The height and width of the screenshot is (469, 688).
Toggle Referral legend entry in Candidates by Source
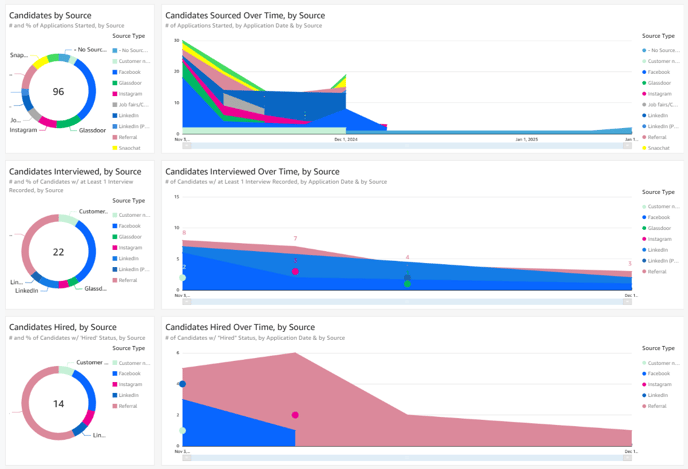point(125,137)
